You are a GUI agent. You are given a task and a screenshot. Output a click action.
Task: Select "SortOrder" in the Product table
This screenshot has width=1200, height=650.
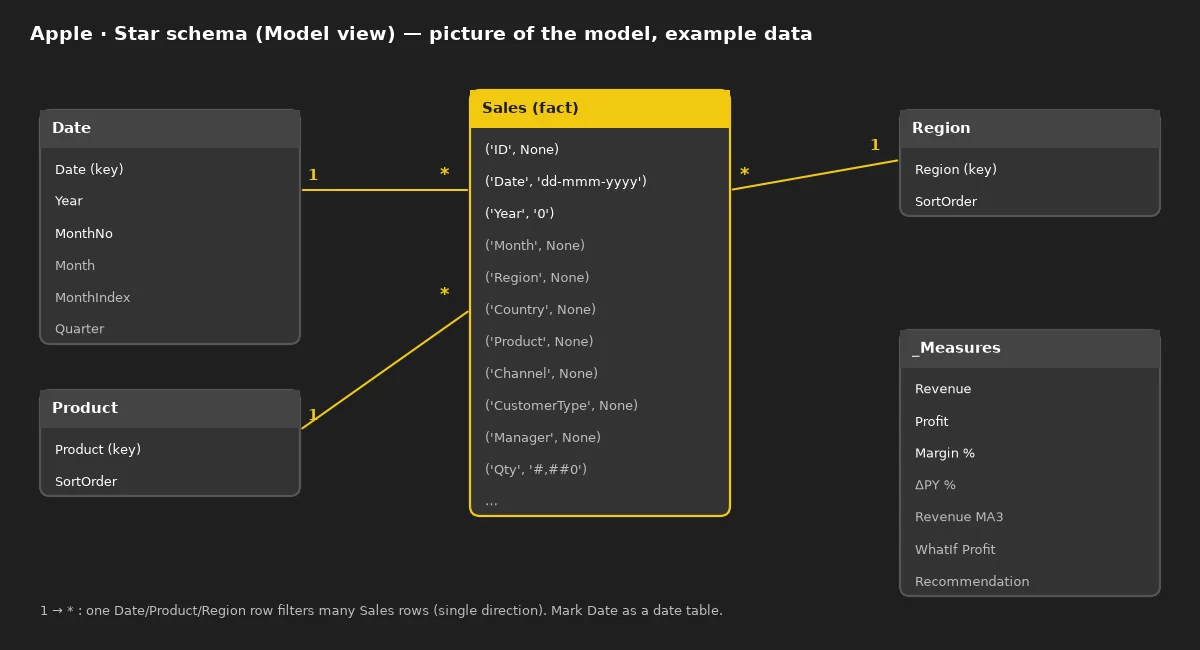86,482
